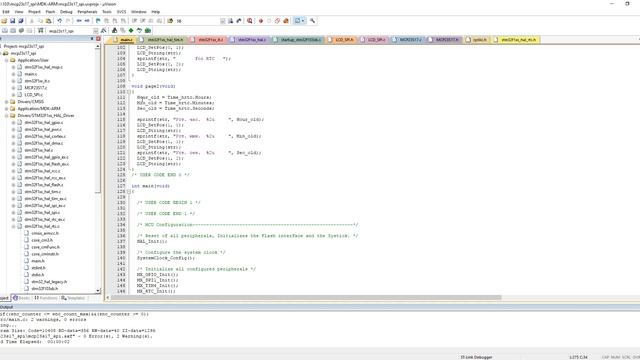Open the Debug menu
This screenshot has height=360, width=640.
click(66, 12)
